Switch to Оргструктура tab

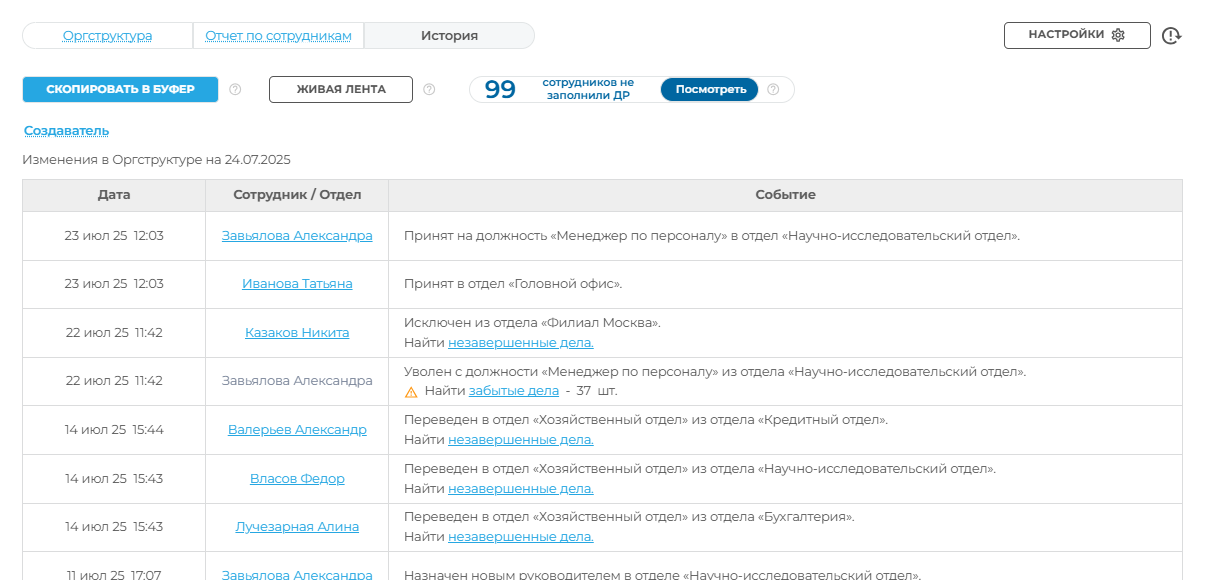tap(107, 36)
